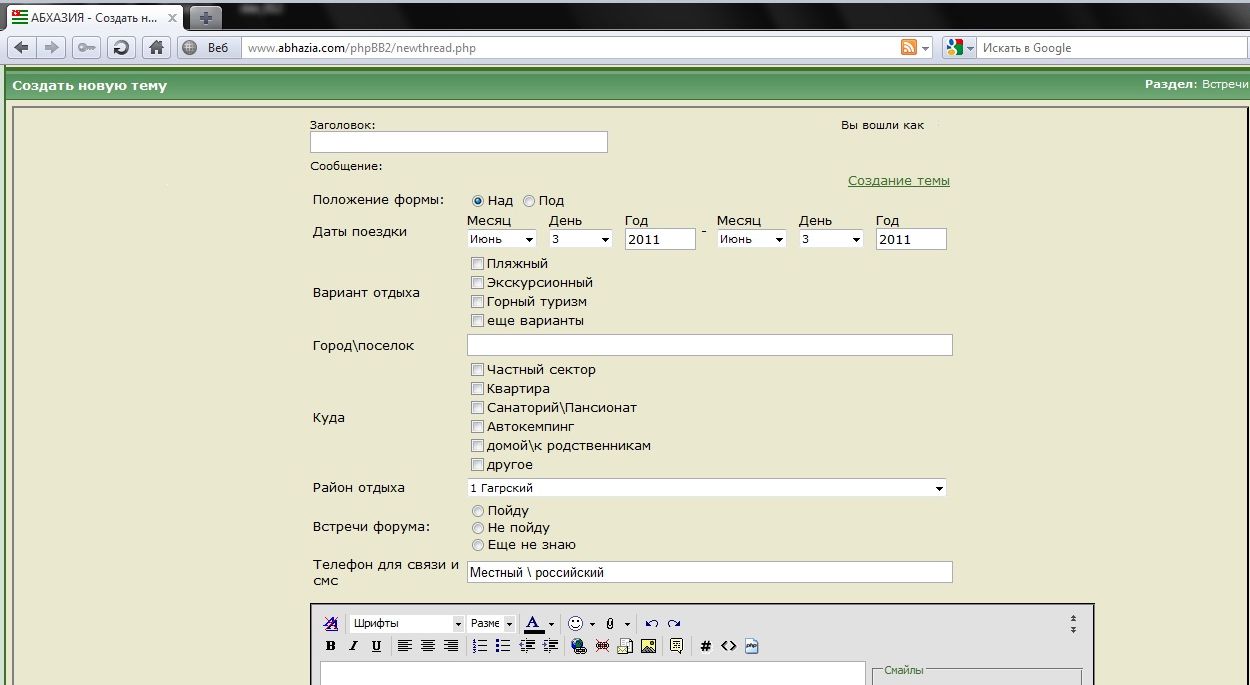Toggle underline text formatting
Viewport: 1250px width, 685px height.
(x=376, y=646)
